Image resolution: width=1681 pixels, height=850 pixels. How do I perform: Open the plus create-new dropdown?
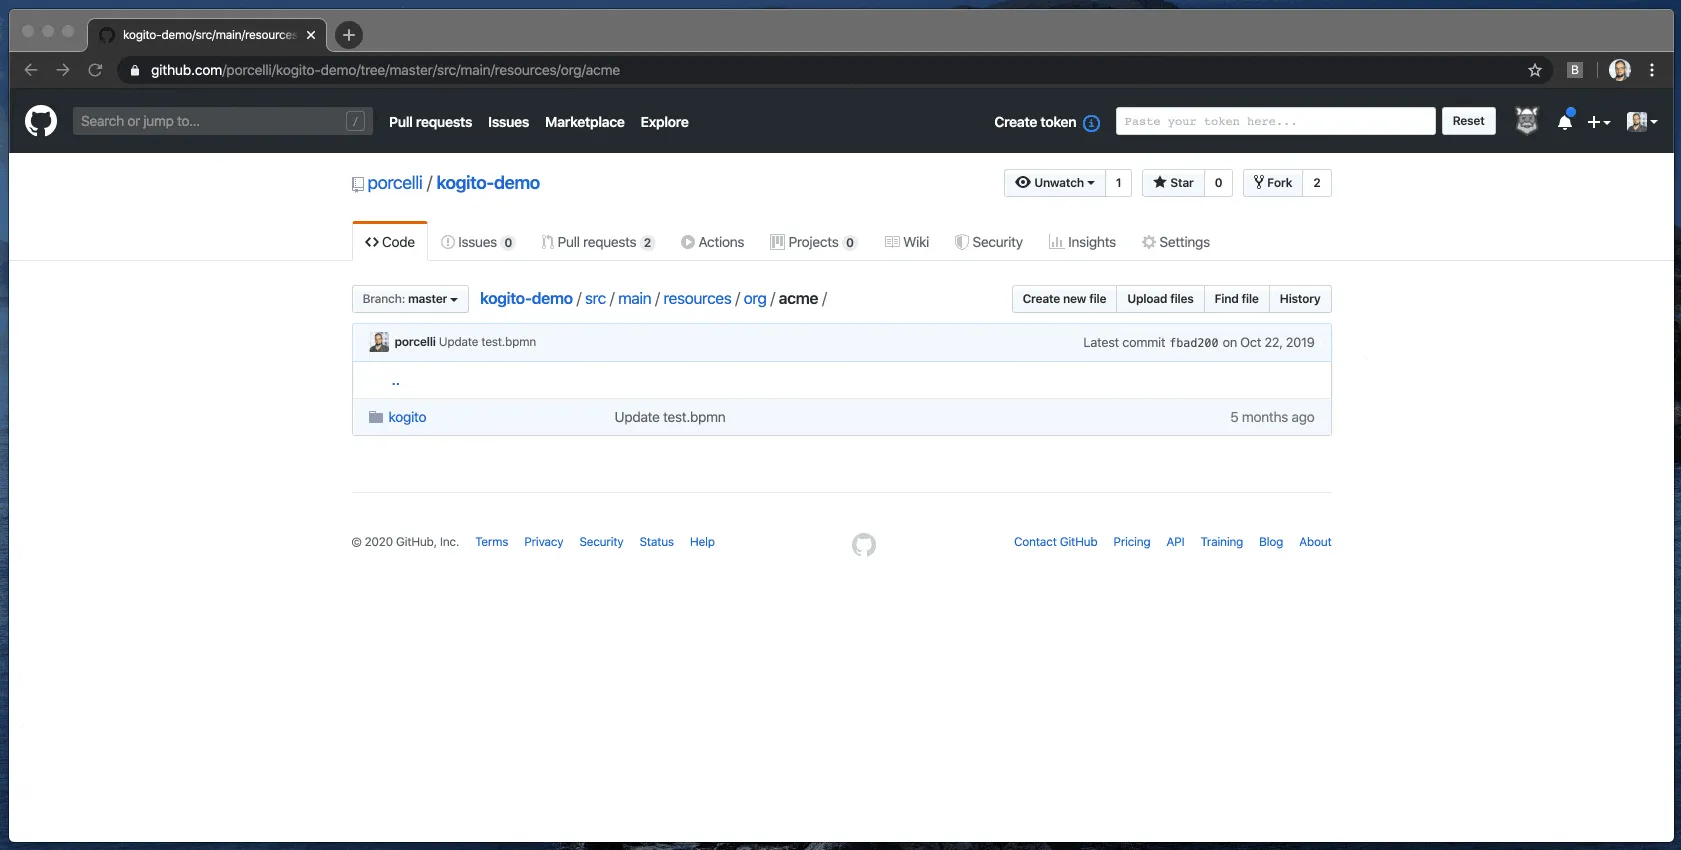1598,122
